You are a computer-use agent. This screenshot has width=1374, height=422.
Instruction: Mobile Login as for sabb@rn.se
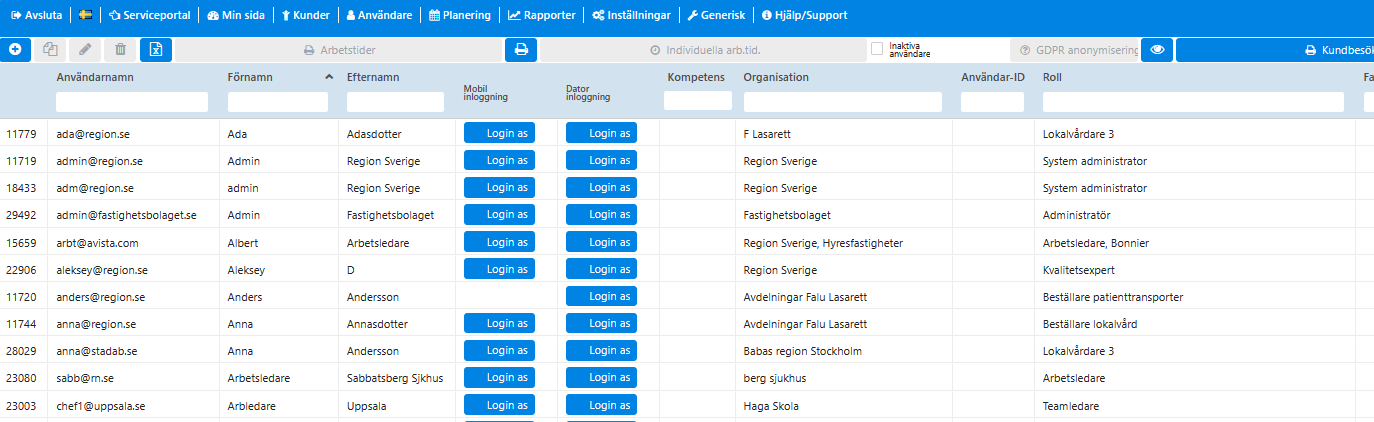[500, 377]
